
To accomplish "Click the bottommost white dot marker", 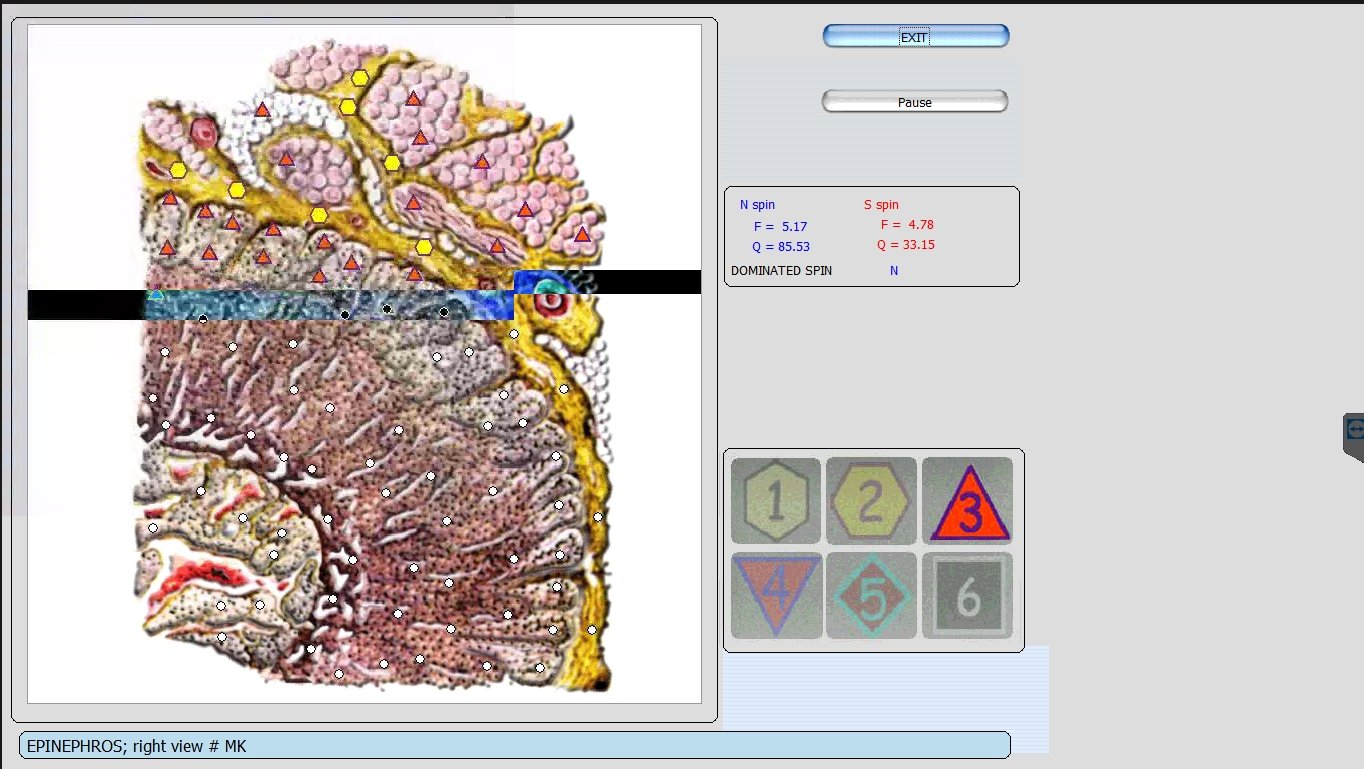I will point(339,674).
